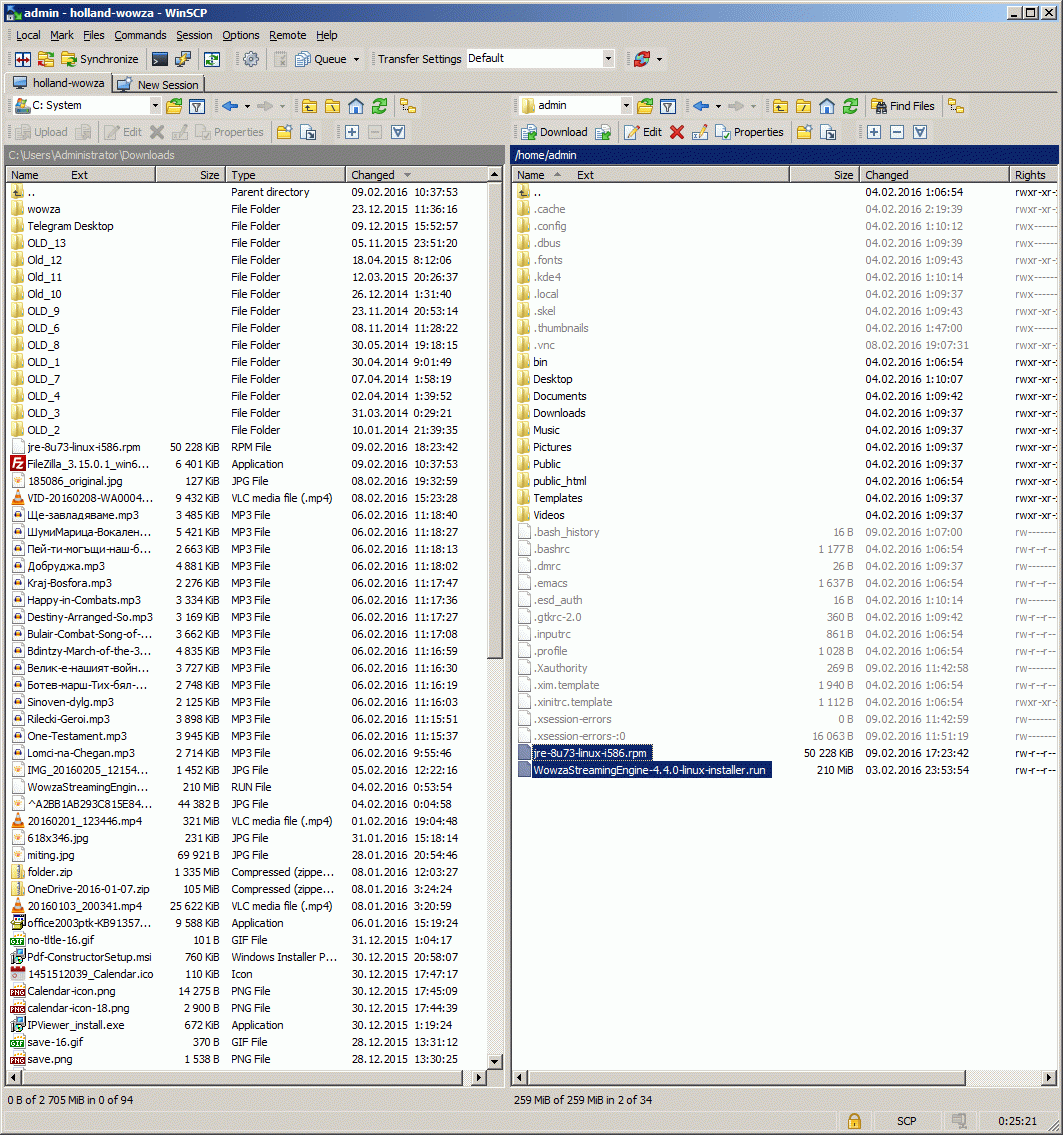Rename selected remote file icon
Screen dimensions: 1063x1135
(x=700, y=132)
